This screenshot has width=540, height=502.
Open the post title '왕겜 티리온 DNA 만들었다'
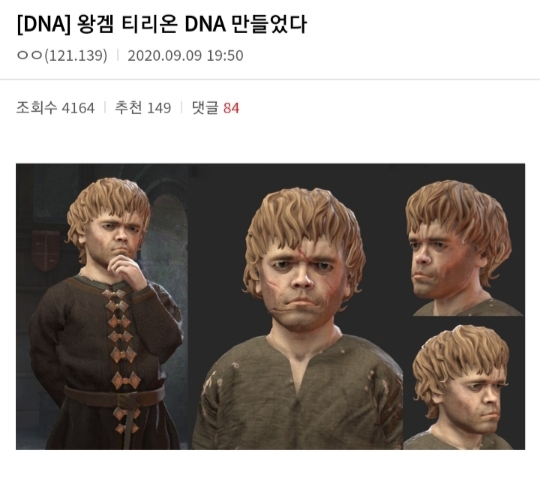[192, 24]
